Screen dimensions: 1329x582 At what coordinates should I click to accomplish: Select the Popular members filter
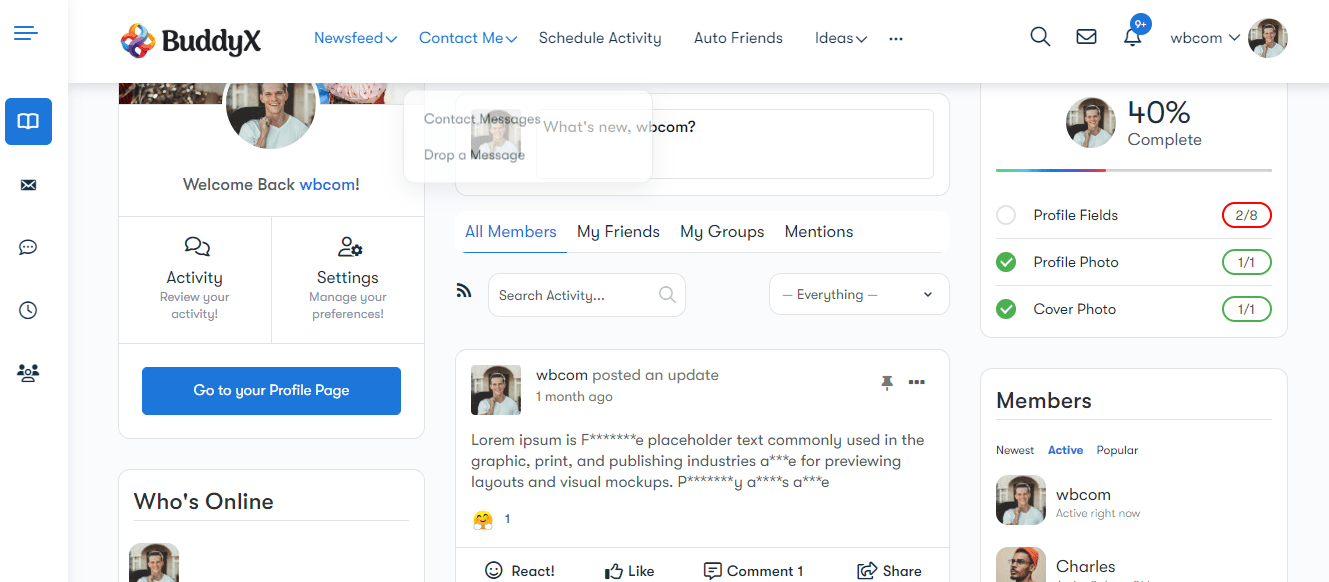click(1117, 450)
